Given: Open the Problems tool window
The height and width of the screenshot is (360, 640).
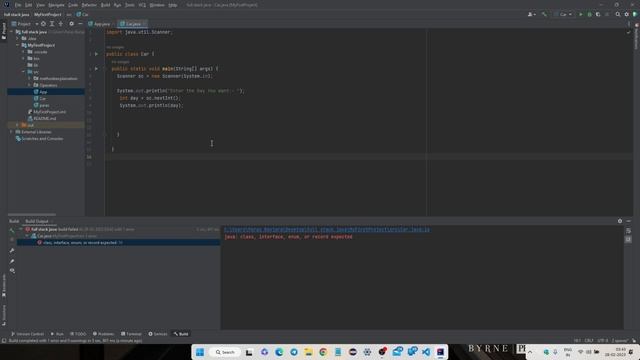Looking at the screenshot, I should pyautogui.click(x=103, y=334).
